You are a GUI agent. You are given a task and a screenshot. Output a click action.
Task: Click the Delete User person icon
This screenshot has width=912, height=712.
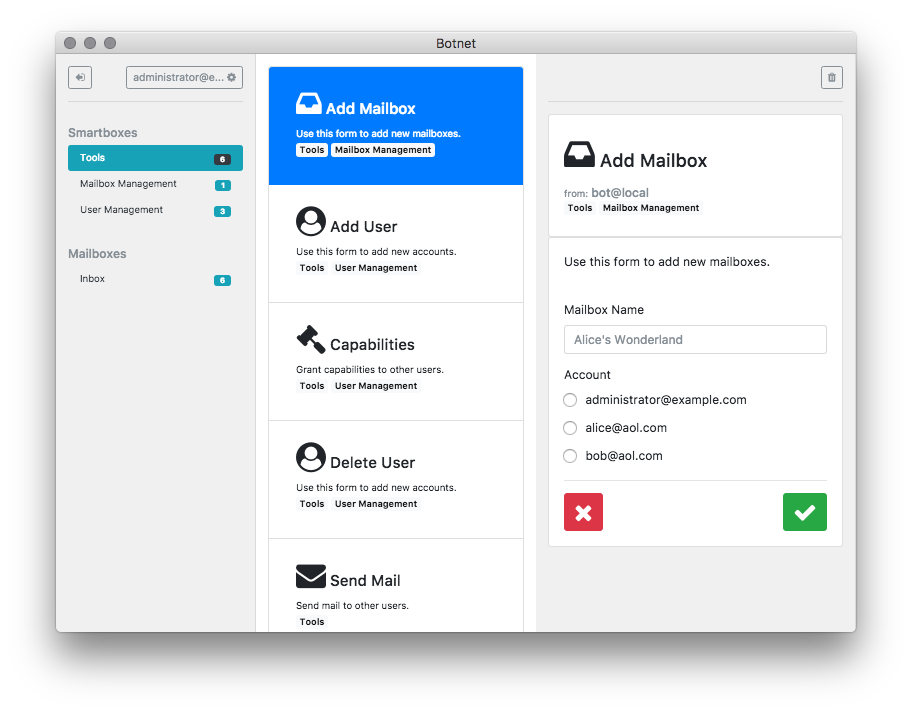click(x=311, y=457)
